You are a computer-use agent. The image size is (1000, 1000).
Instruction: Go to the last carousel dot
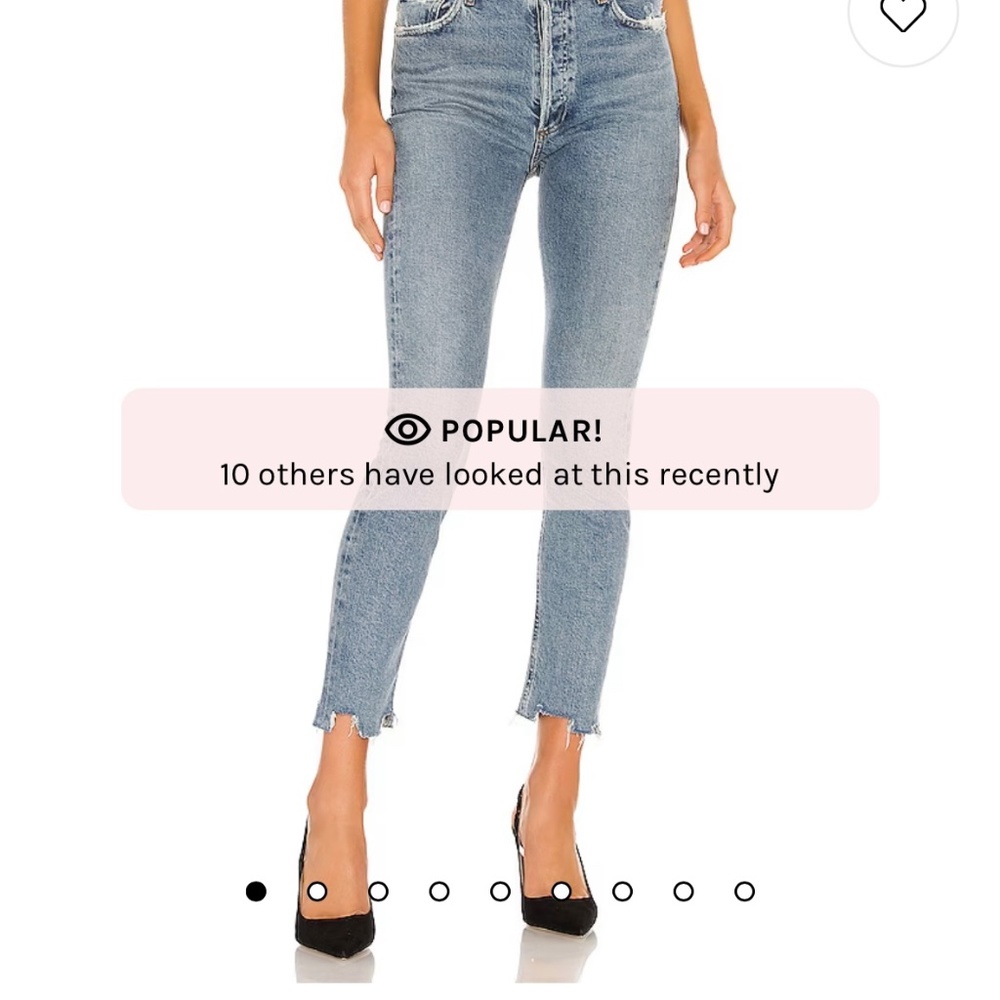pyautogui.click(x=744, y=891)
